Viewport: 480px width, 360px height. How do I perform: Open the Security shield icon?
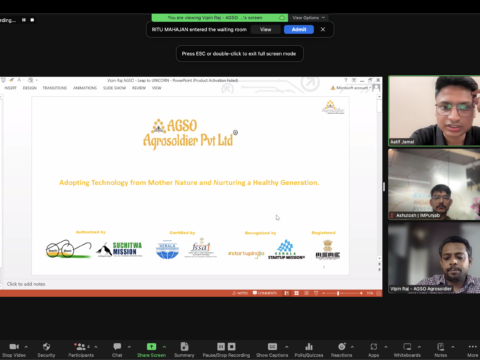tap(46, 347)
